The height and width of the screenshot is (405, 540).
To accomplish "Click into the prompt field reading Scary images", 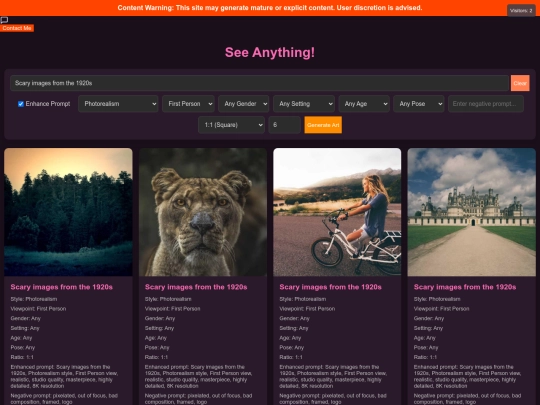I will click(x=260, y=83).
